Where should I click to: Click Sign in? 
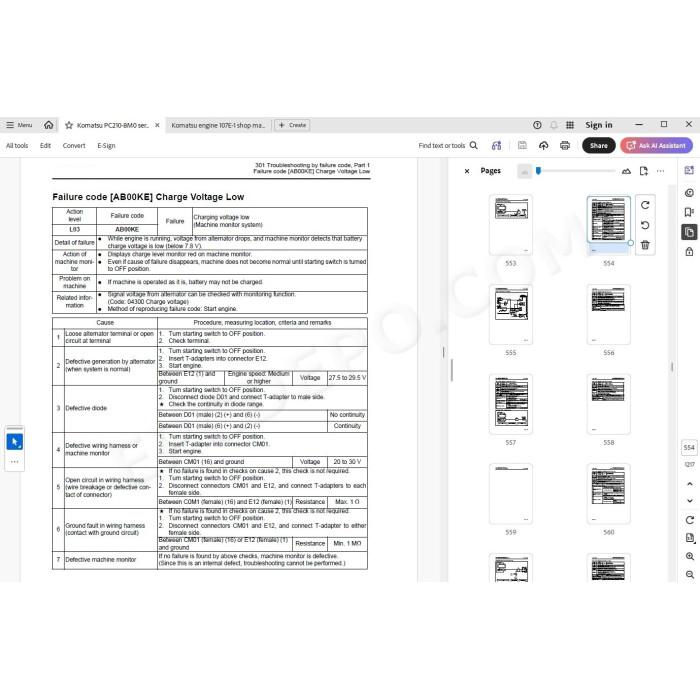click(x=599, y=125)
